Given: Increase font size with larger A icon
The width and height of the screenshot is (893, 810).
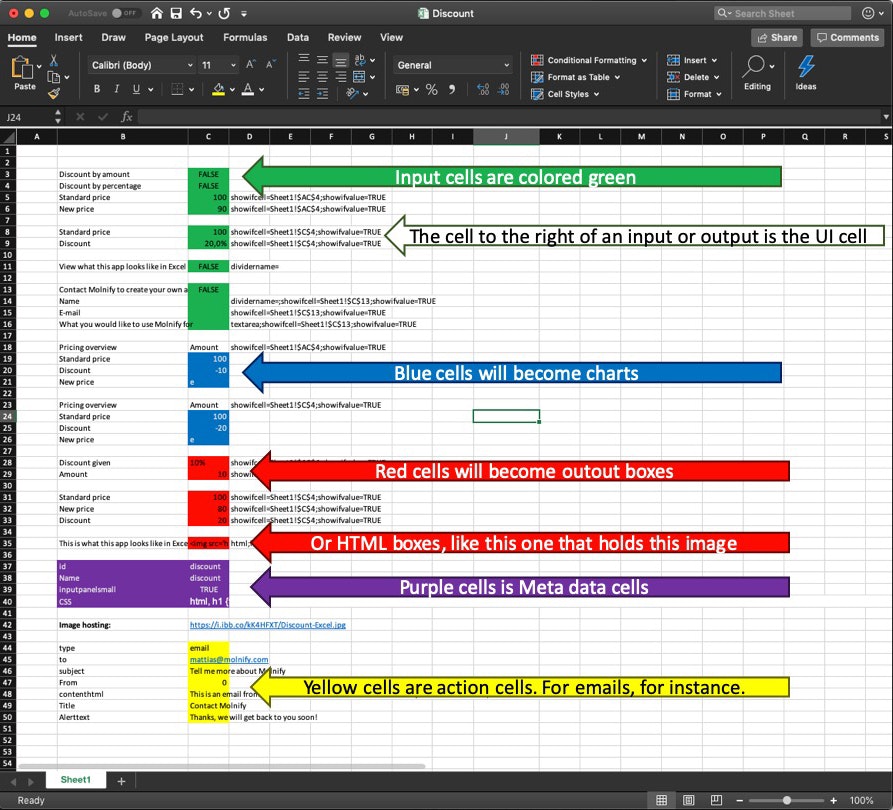Looking at the screenshot, I should 251,64.
